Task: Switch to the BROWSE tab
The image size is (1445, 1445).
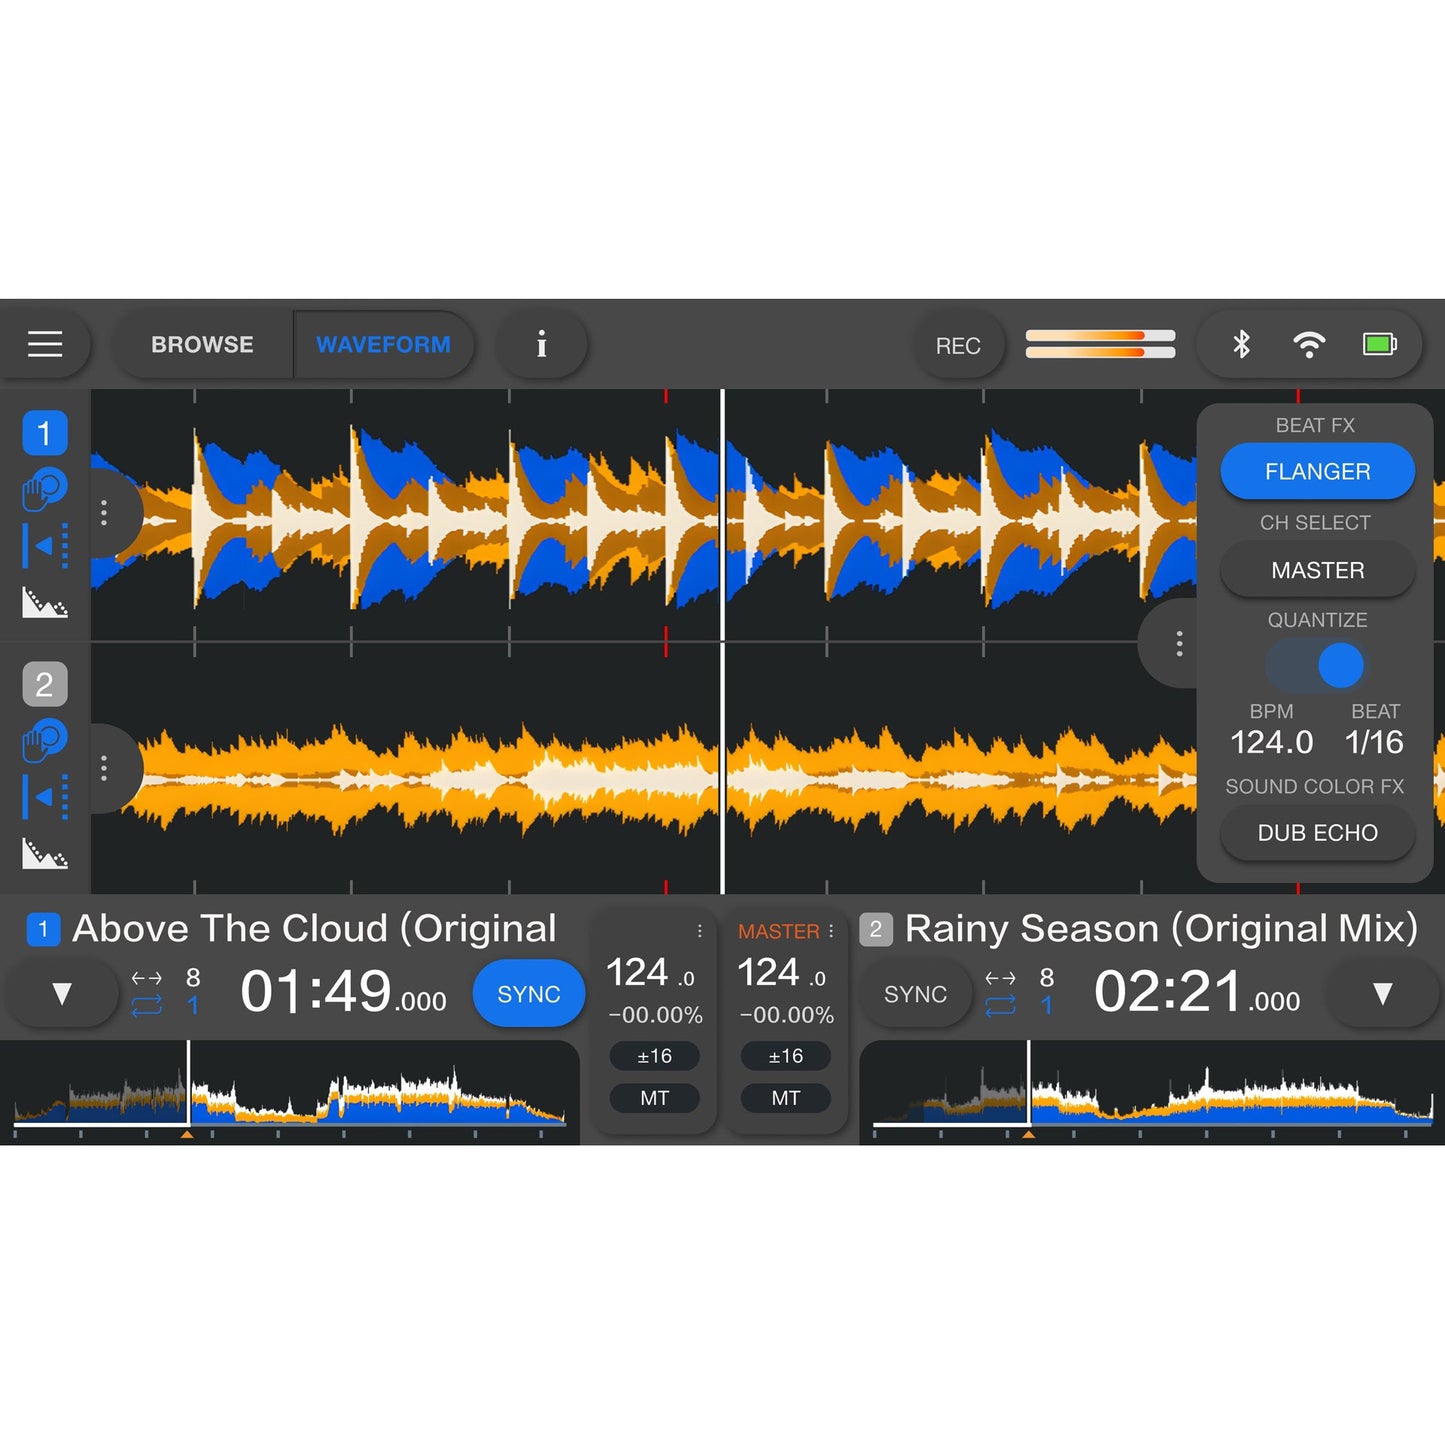Action: click(x=201, y=344)
